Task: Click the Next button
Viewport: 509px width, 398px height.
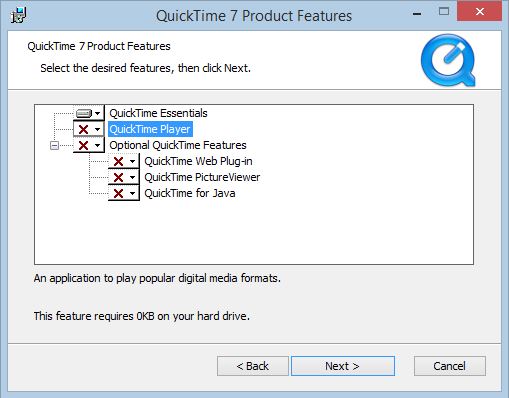Action: coord(343,366)
